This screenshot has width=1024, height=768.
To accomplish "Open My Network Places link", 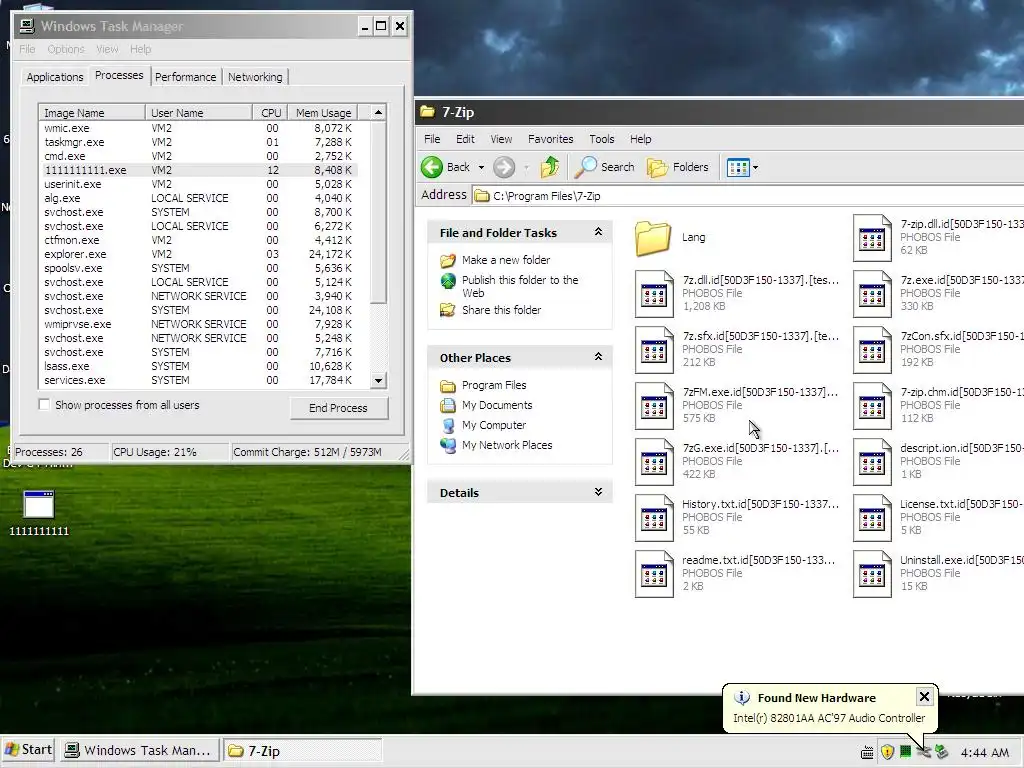I will pos(507,445).
